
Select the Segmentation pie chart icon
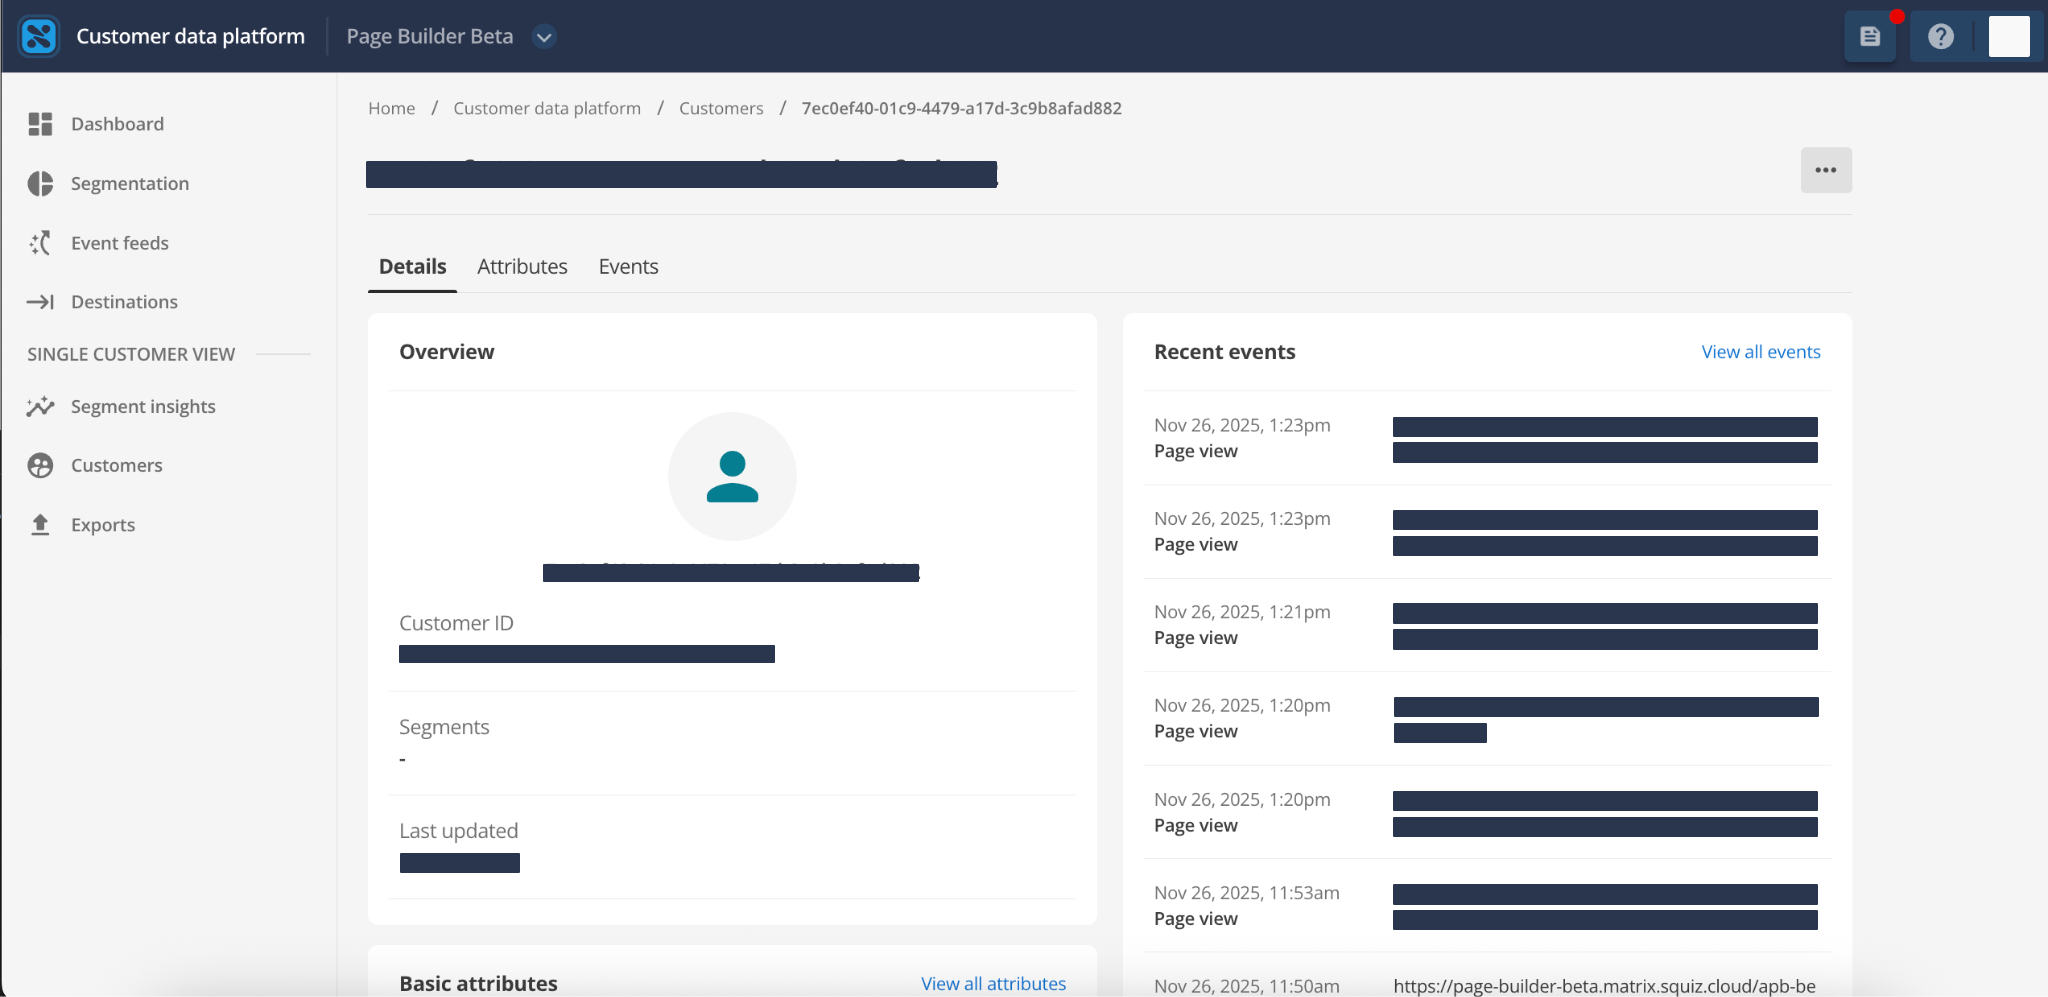pyautogui.click(x=40, y=184)
